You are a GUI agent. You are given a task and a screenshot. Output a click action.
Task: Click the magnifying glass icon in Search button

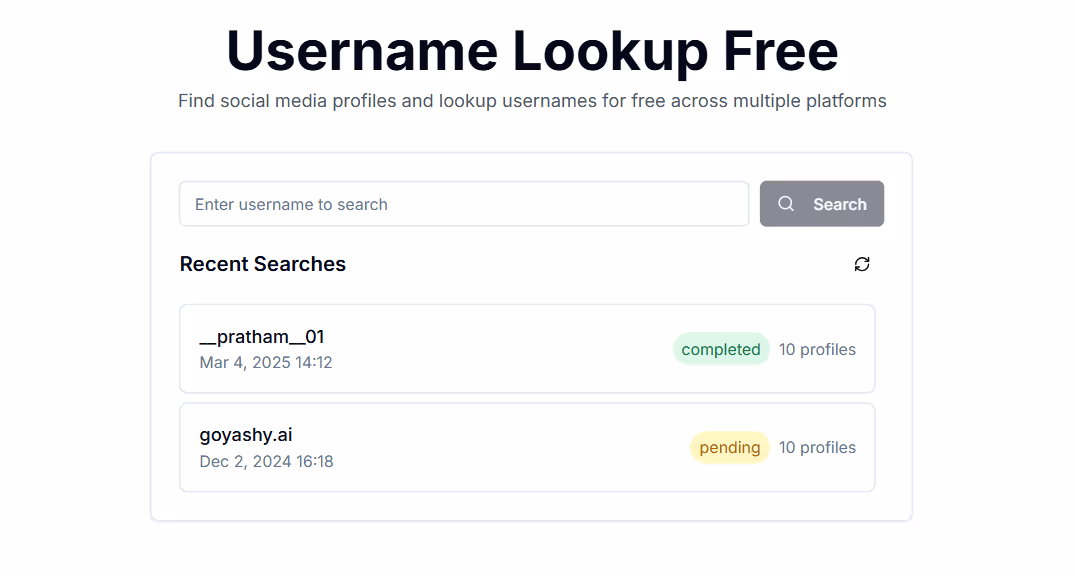tap(786, 203)
